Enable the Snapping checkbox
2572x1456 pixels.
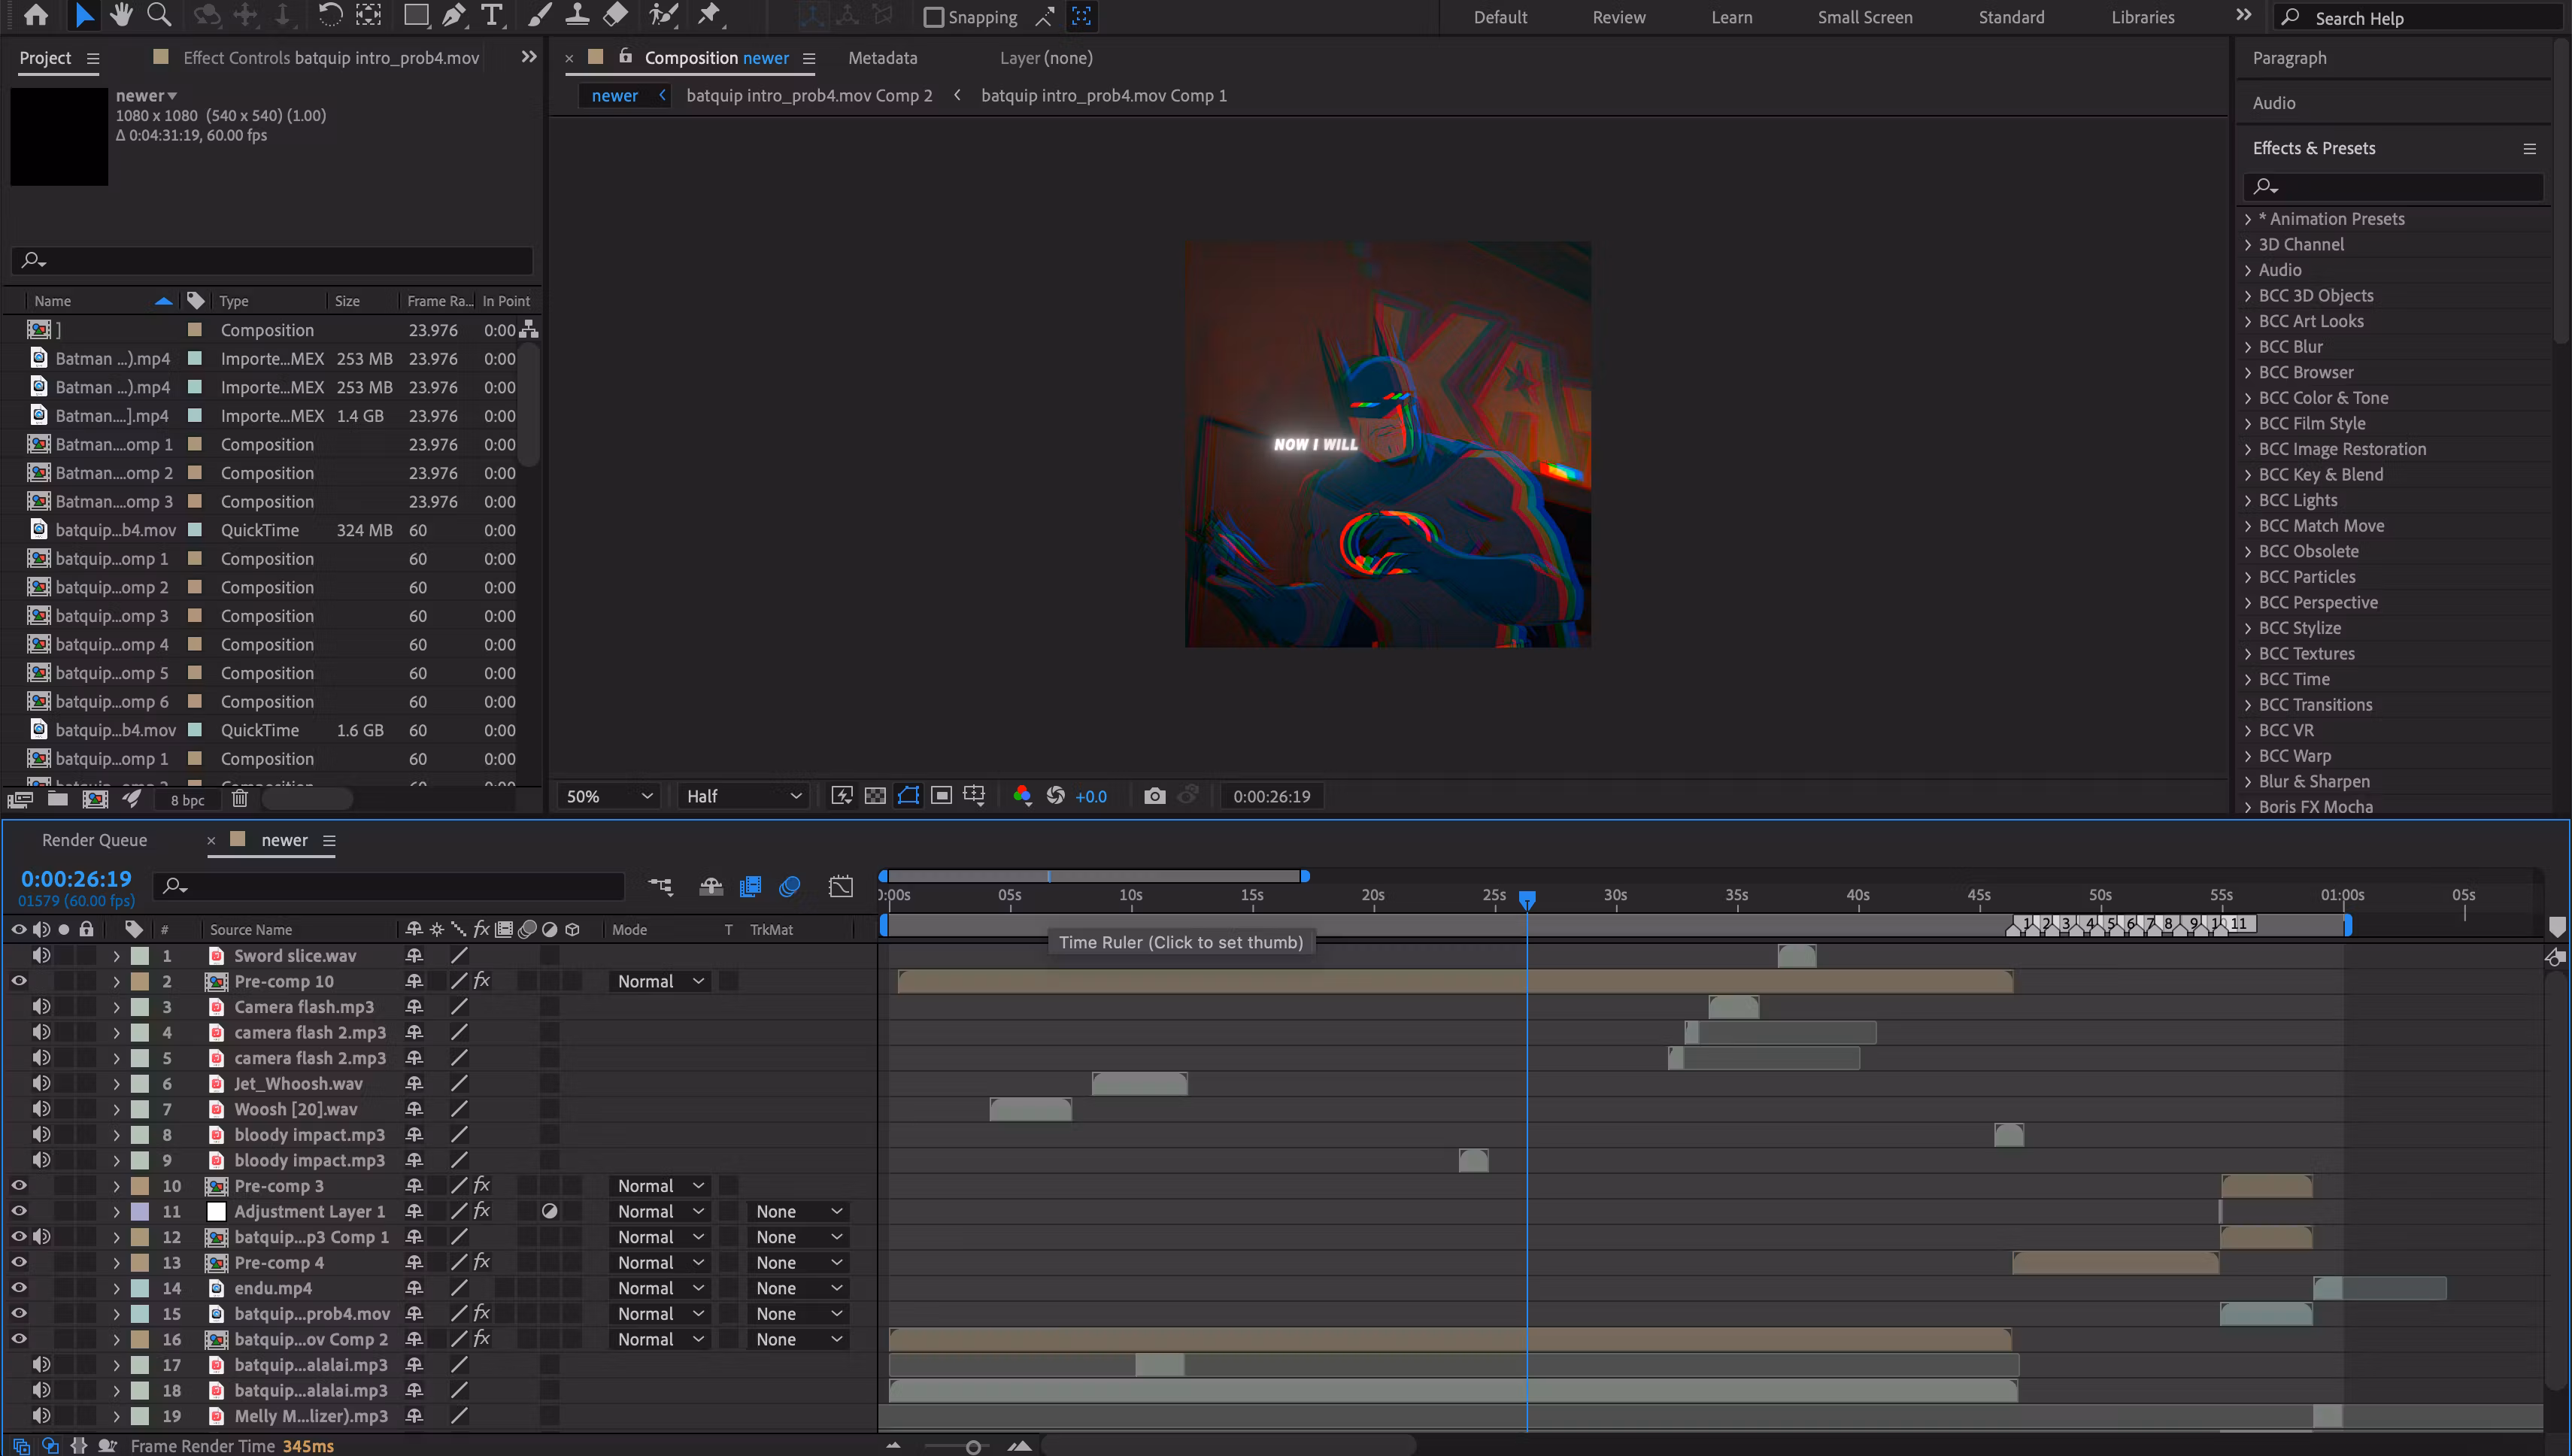[933, 17]
